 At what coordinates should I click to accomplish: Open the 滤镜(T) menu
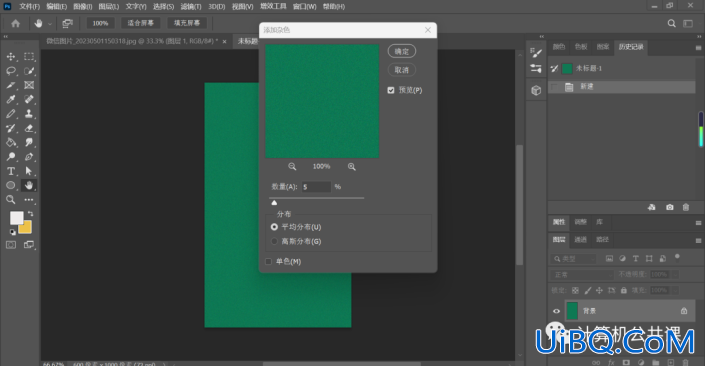pyautogui.click(x=191, y=6)
